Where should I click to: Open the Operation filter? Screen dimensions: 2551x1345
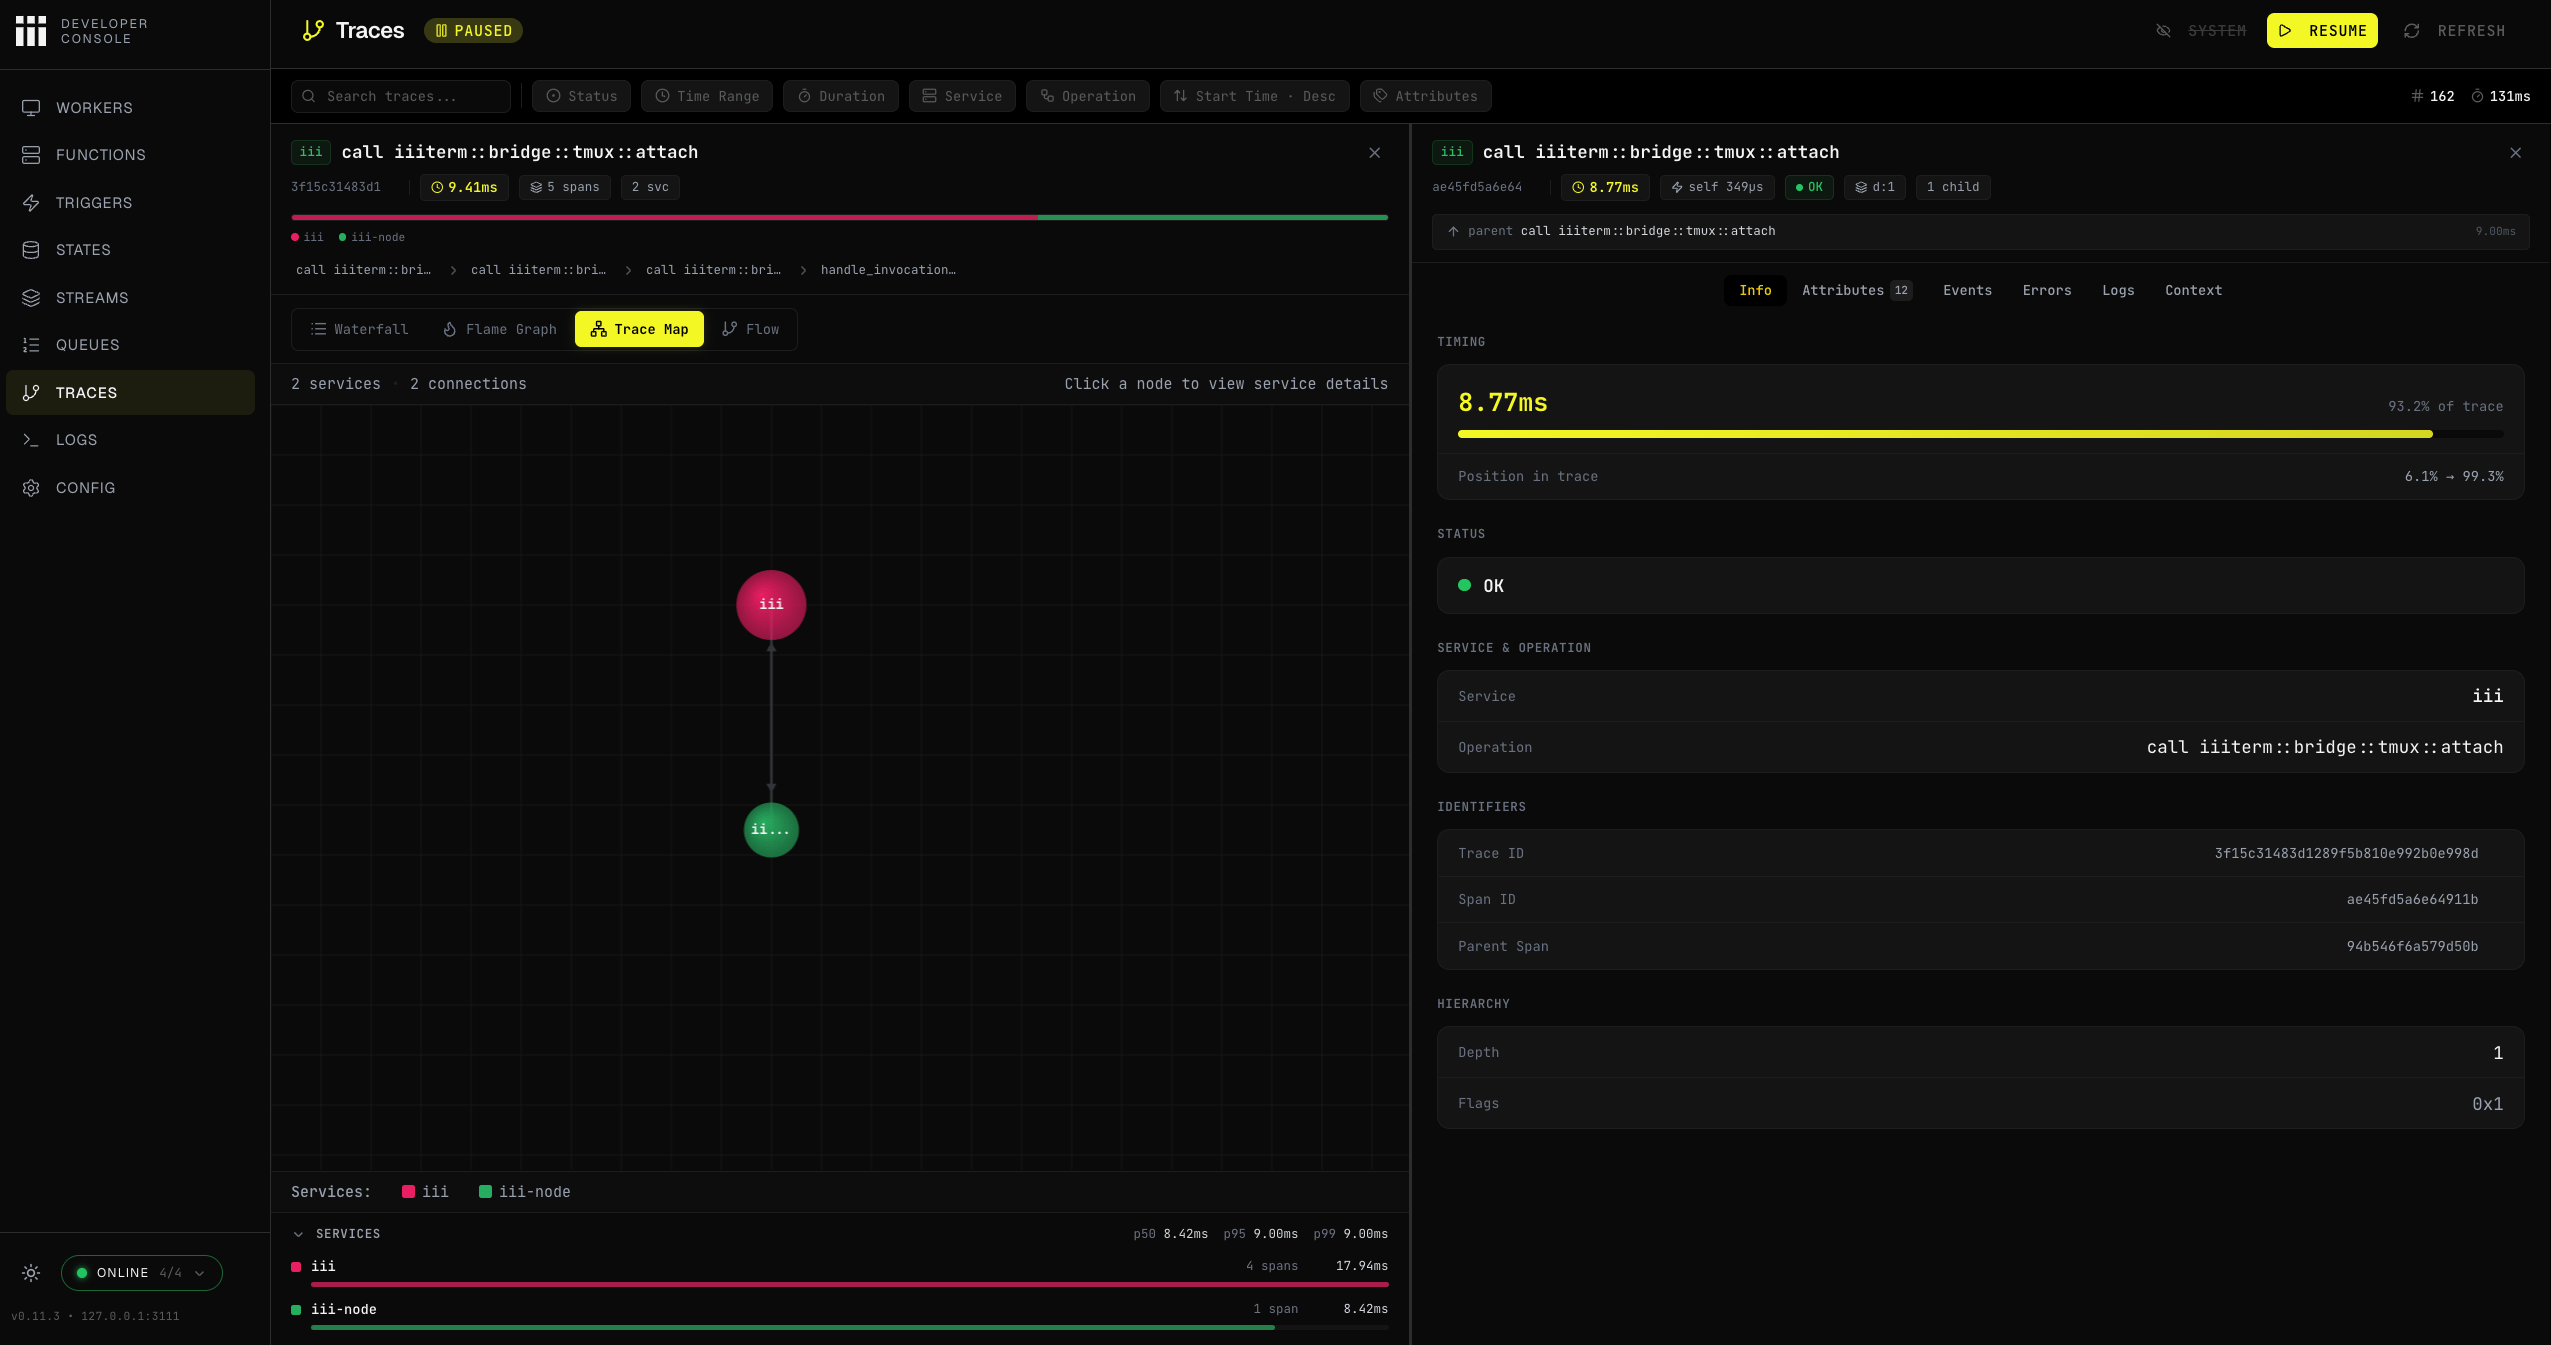coord(1088,96)
